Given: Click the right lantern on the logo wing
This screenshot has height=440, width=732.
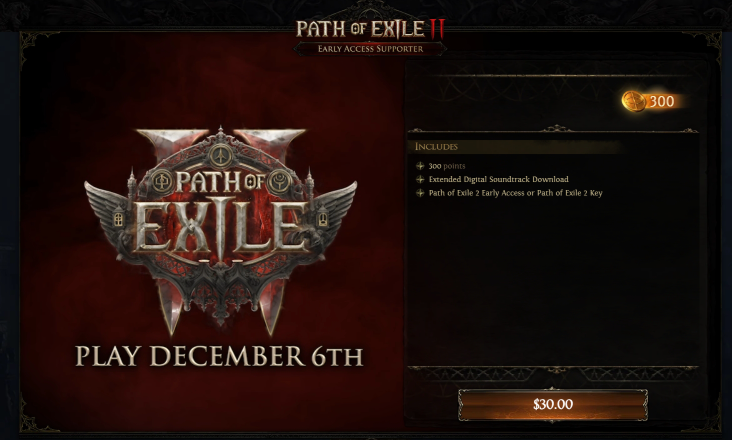Looking at the screenshot, I should tap(323, 218).
